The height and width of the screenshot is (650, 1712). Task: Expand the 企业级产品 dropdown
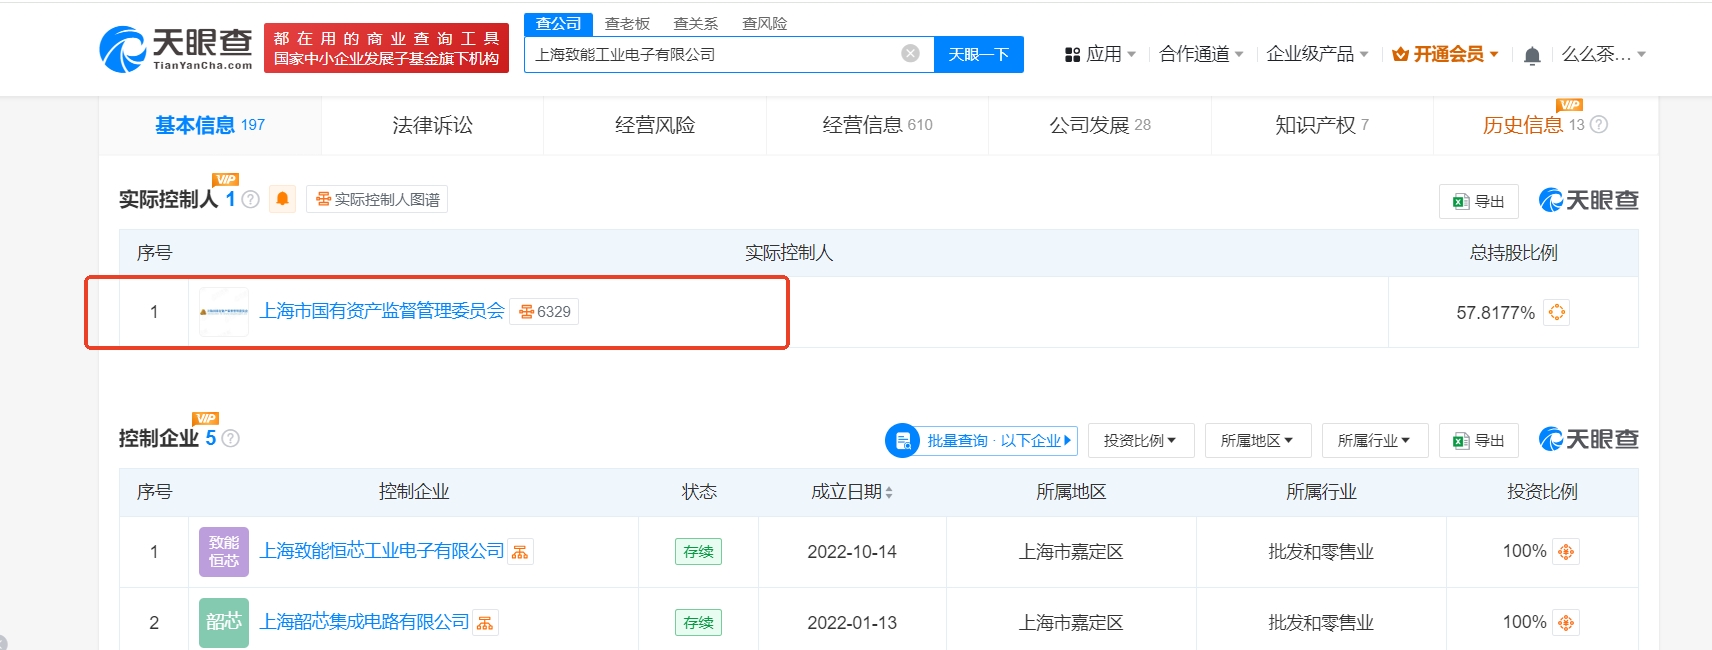1317,54
